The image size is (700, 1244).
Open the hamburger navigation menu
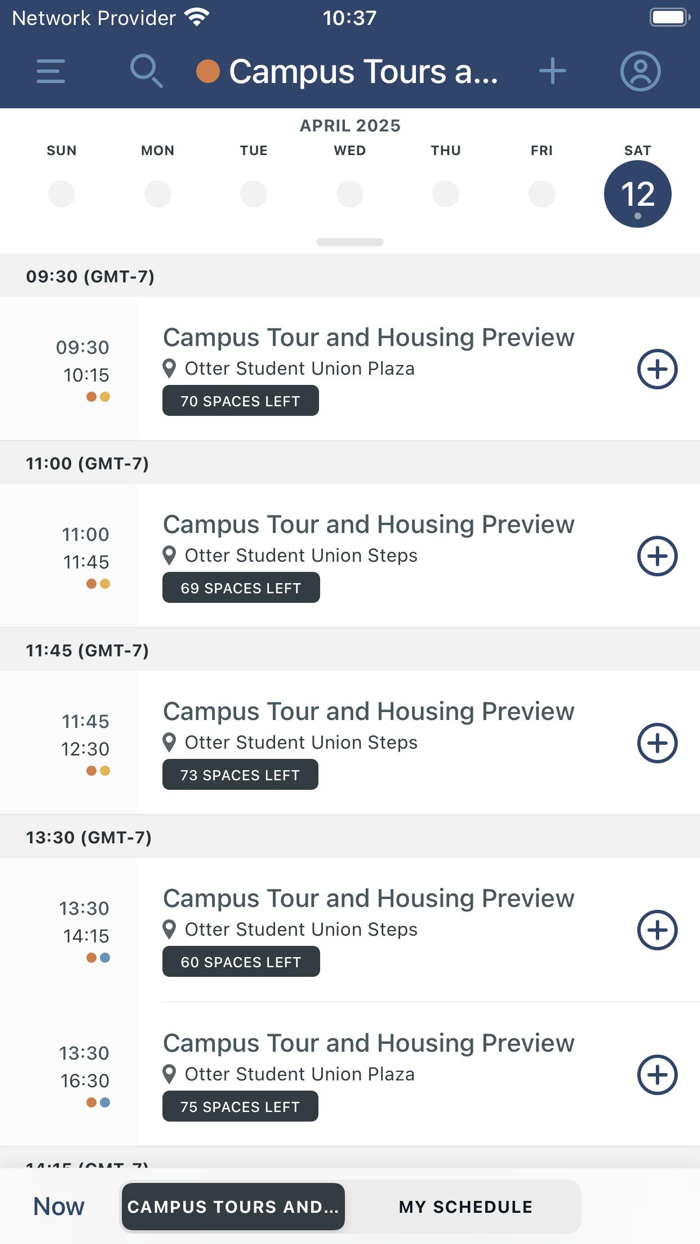pos(50,71)
